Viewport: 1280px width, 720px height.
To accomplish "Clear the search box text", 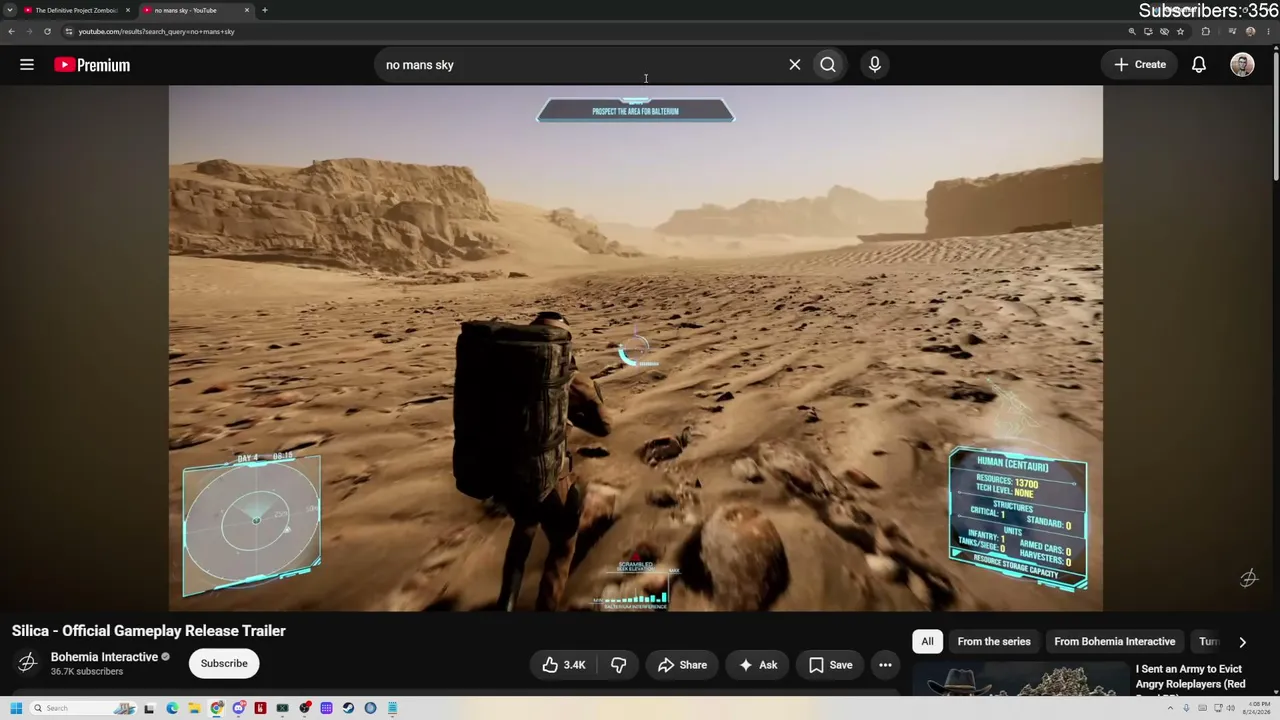I will [x=795, y=65].
